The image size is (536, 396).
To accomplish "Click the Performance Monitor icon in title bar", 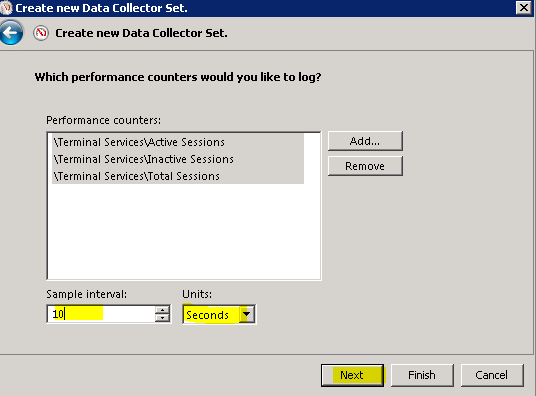I will coord(6,8).
